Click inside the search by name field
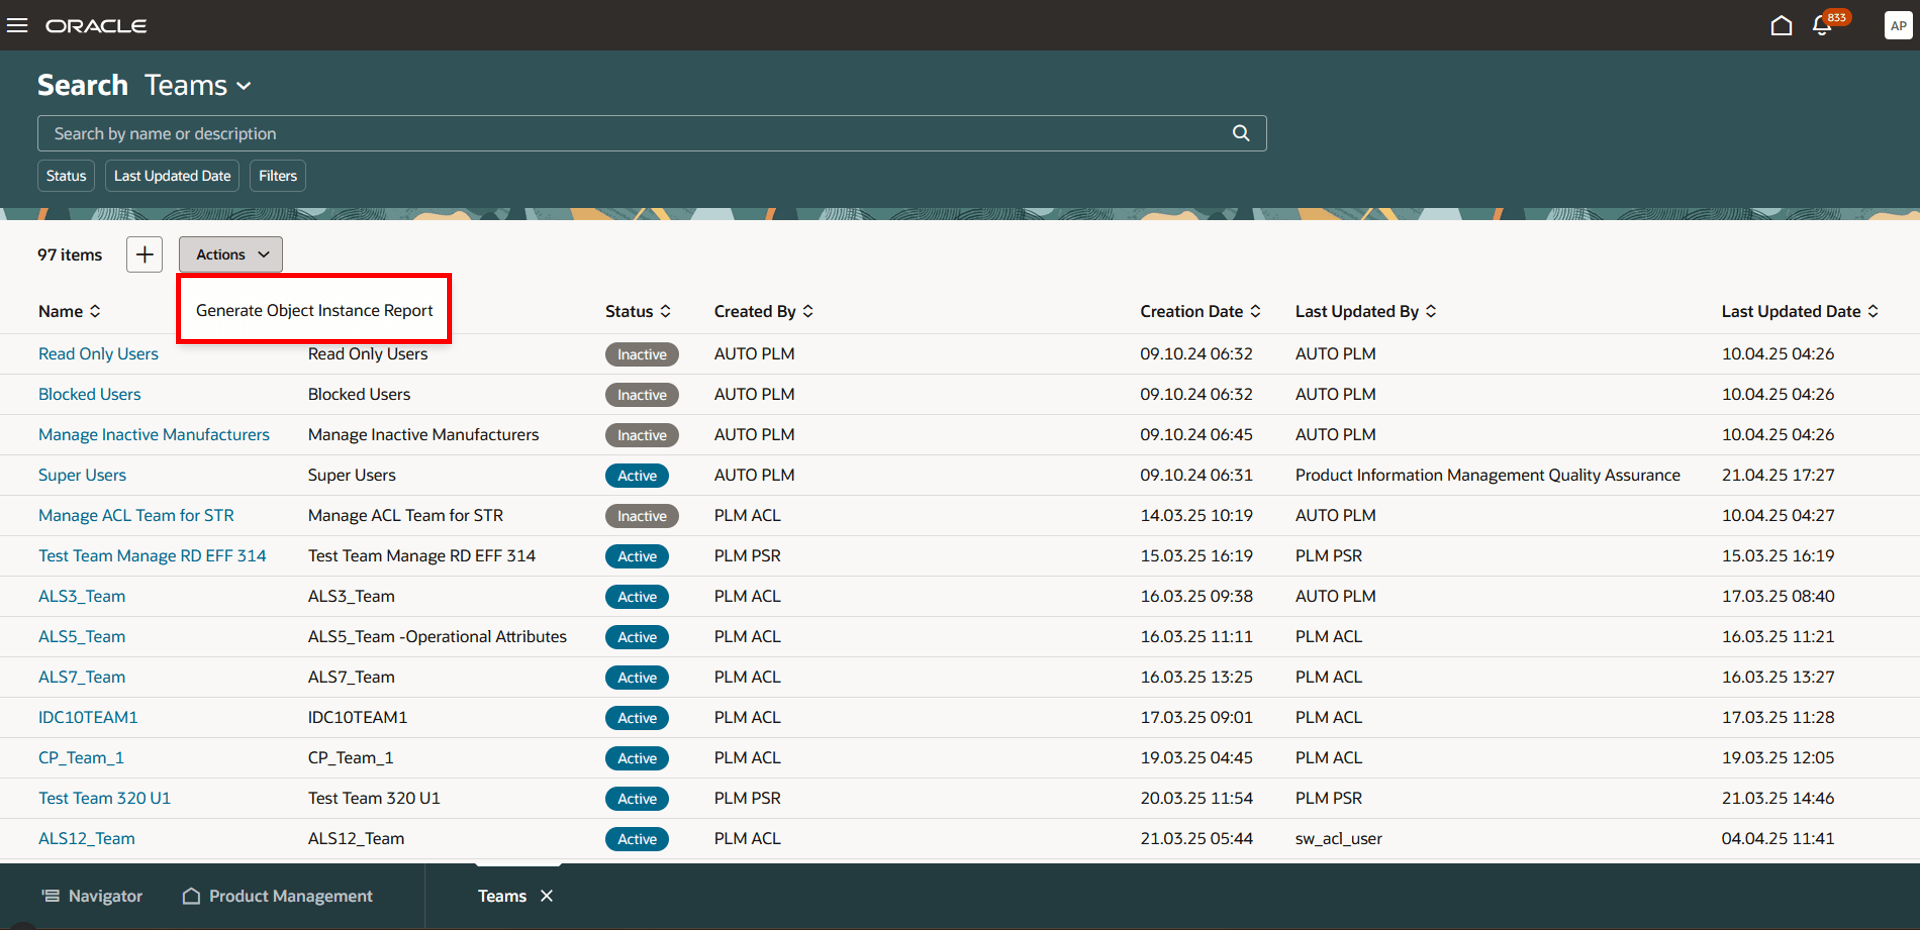Image resolution: width=1920 pixels, height=930 pixels. (400, 133)
